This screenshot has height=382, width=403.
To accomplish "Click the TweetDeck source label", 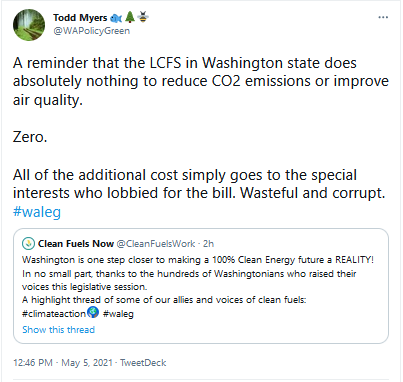I will pyautogui.click(x=143, y=363).
